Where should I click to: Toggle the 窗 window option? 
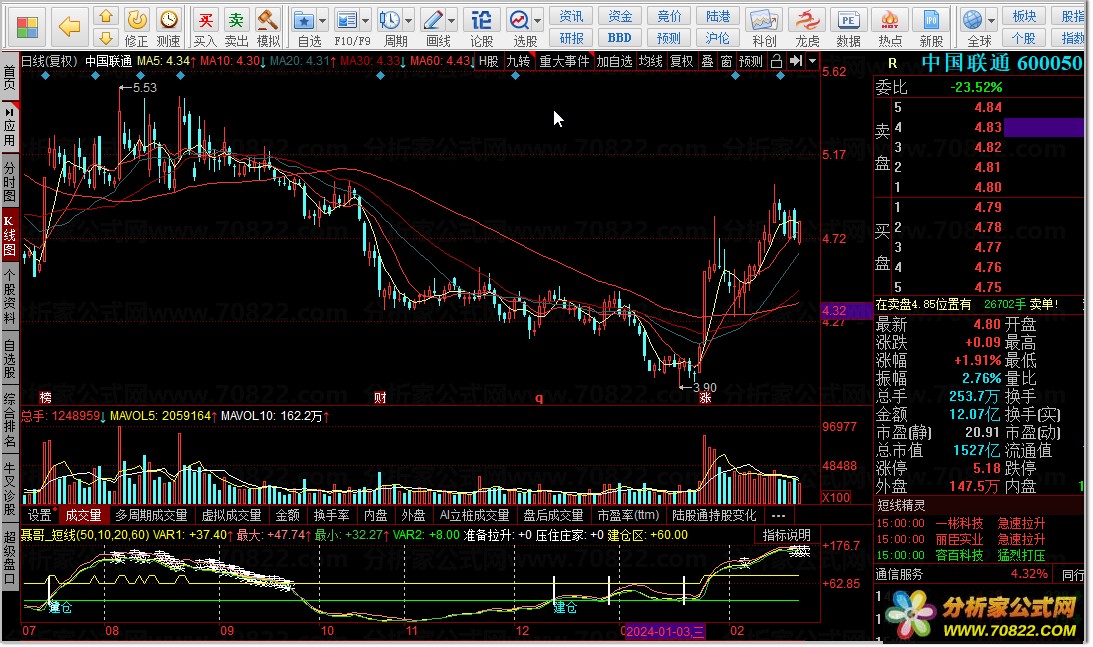(x=726, y=61)
